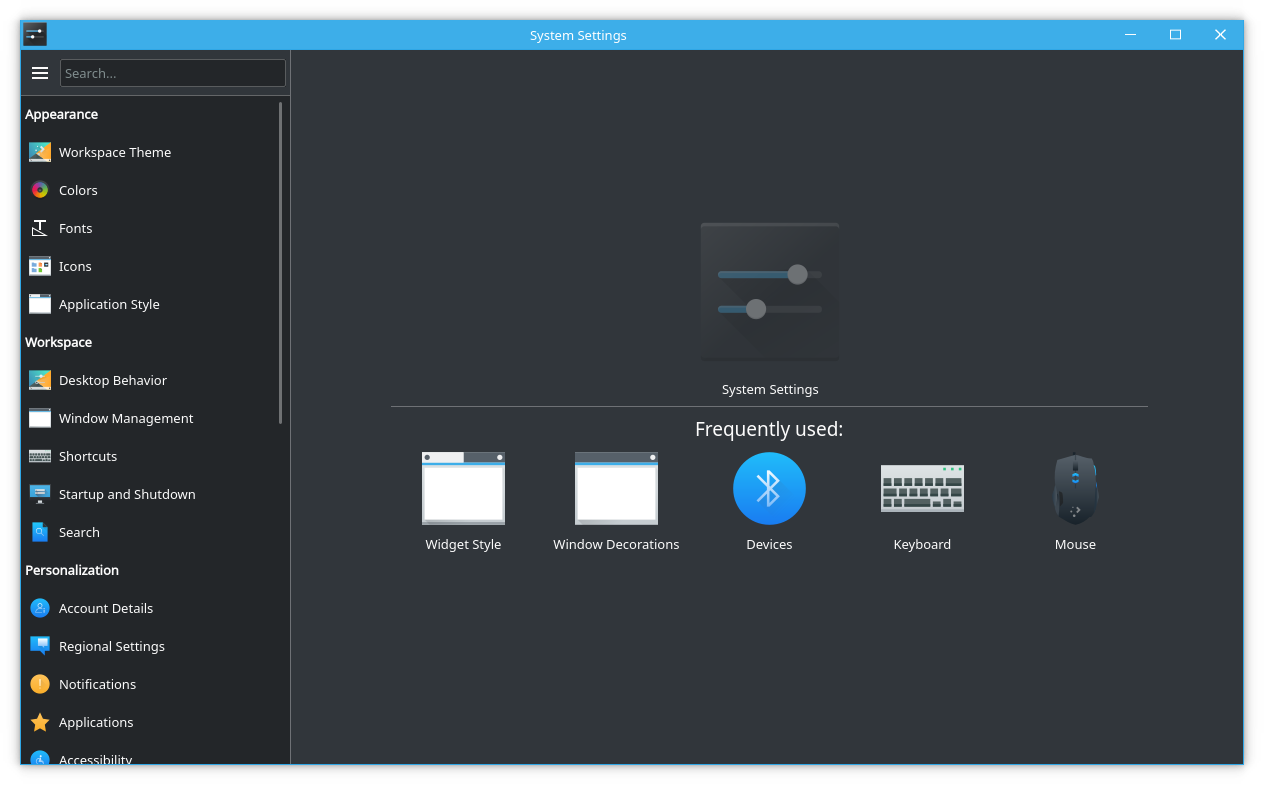
Task: Click the Workspace Theme icon
Action: click(40, 152)
